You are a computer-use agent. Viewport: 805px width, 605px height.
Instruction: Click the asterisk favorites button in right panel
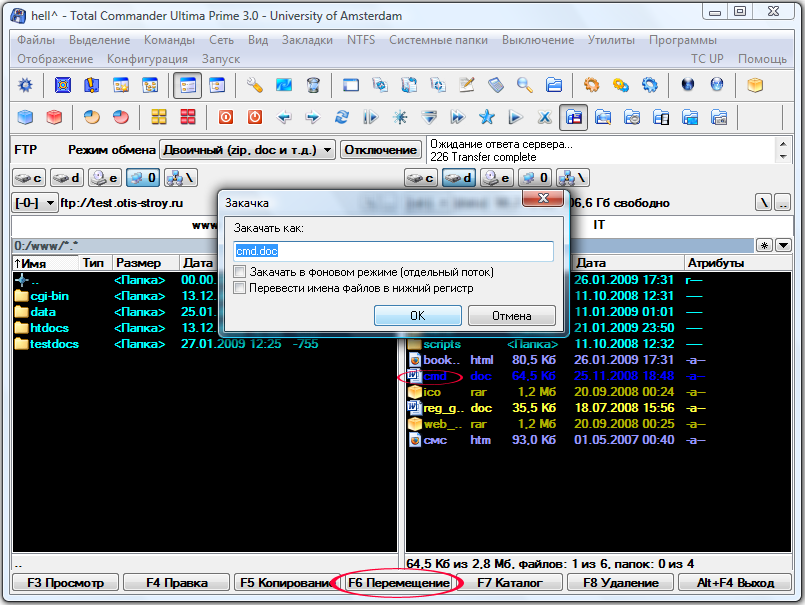click(764, 245)
